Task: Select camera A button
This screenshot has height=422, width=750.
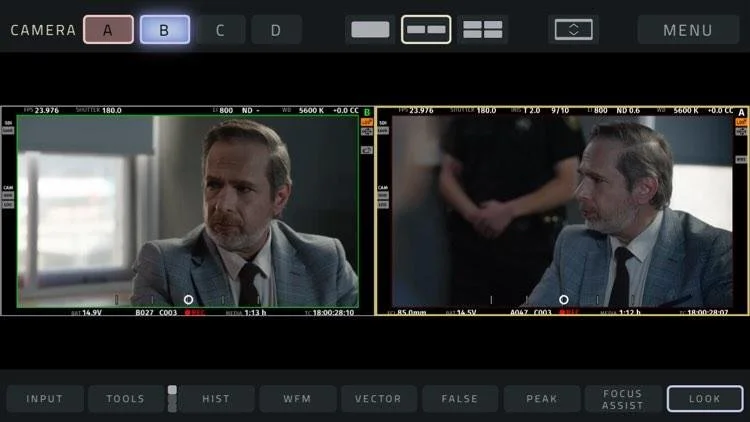Action: (108, 30)
